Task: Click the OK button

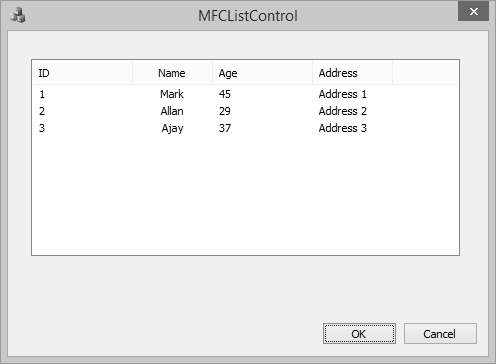Action: point(359,333)
